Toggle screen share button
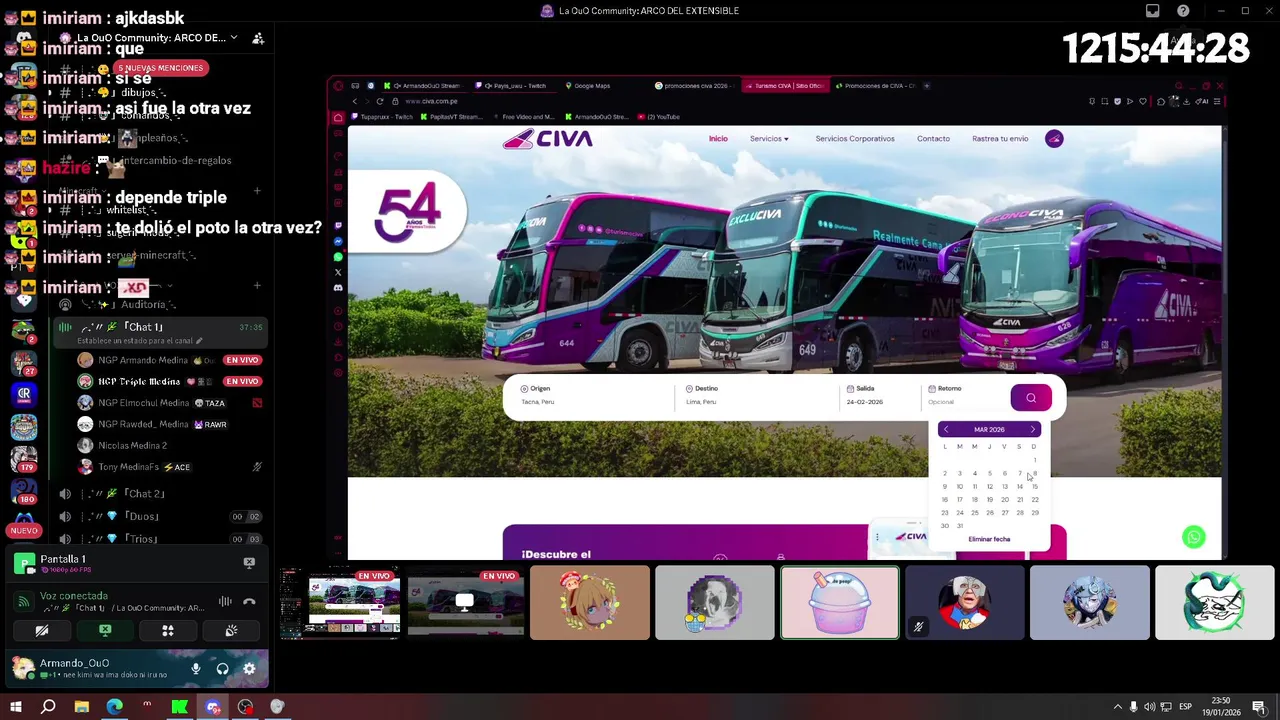Viewport: 1280px width, 720px height. tap(105, 631)
